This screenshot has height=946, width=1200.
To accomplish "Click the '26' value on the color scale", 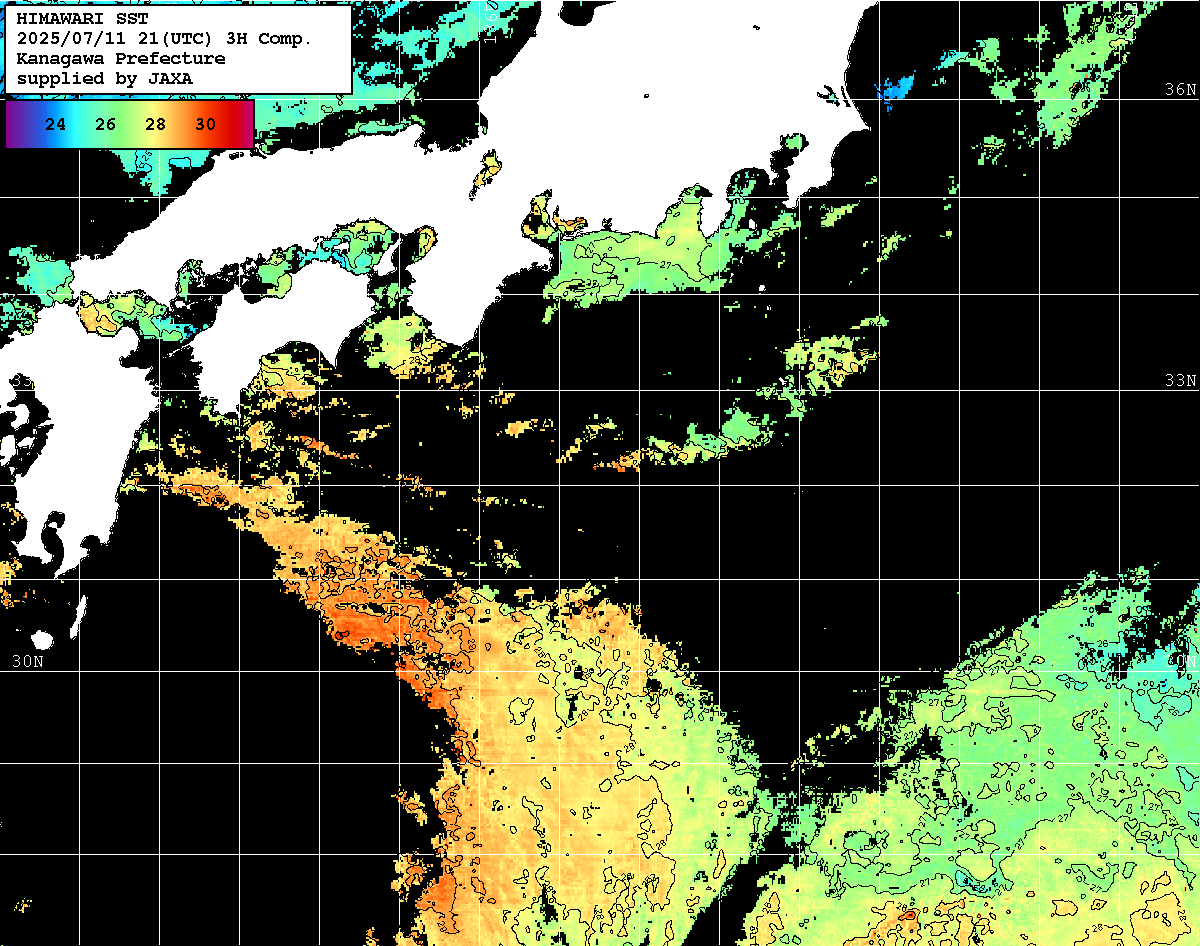I will coord(106,125).
